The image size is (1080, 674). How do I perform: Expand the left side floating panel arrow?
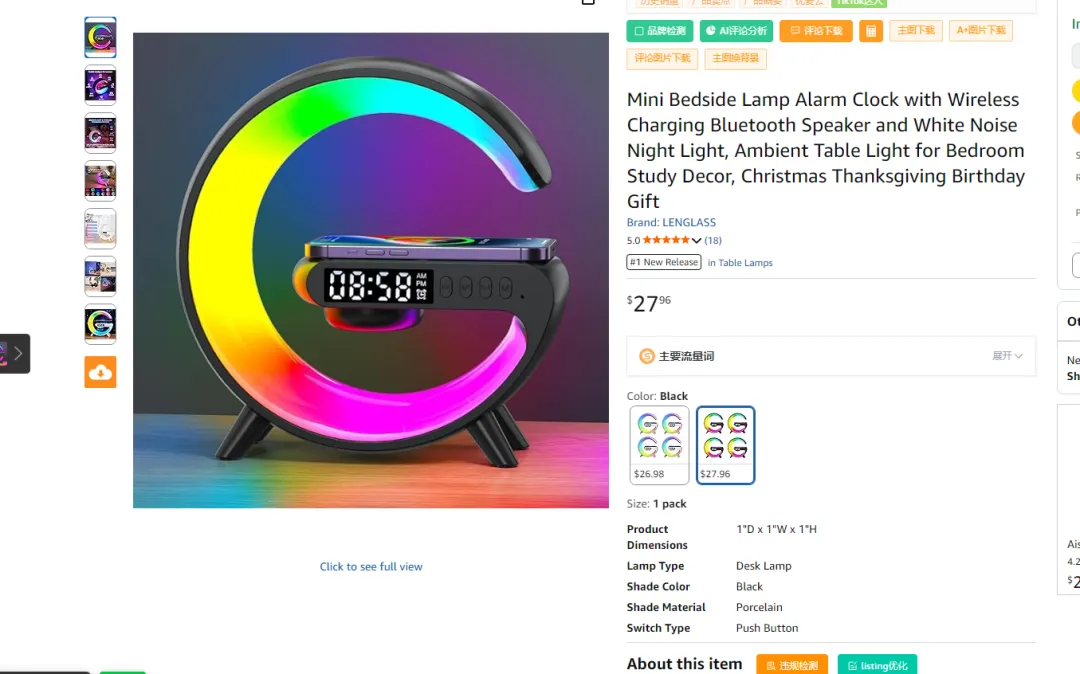pos(17,353)
